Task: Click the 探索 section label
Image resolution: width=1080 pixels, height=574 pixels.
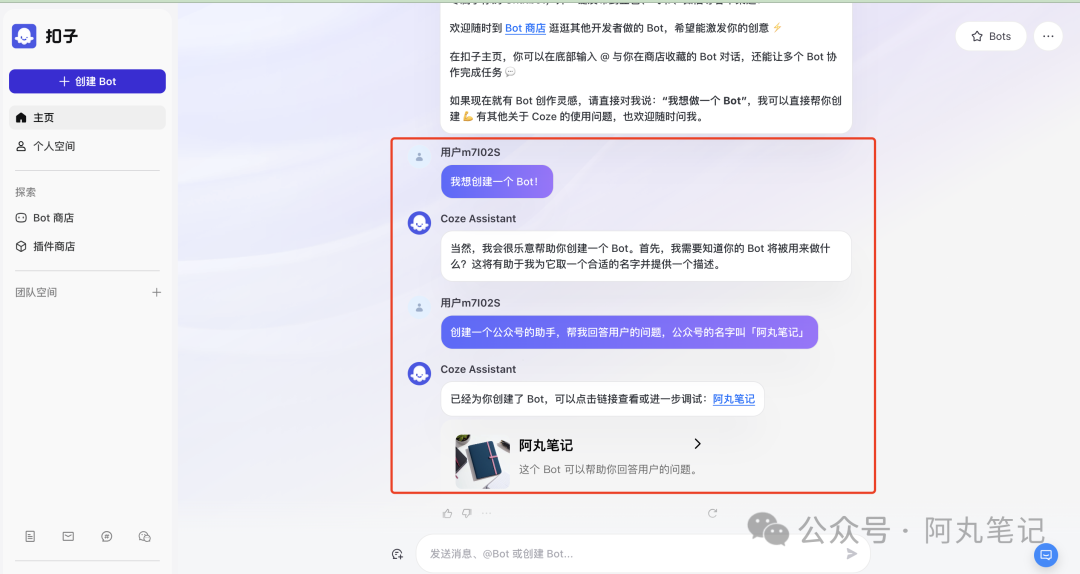Action: (x=25, y=192)
